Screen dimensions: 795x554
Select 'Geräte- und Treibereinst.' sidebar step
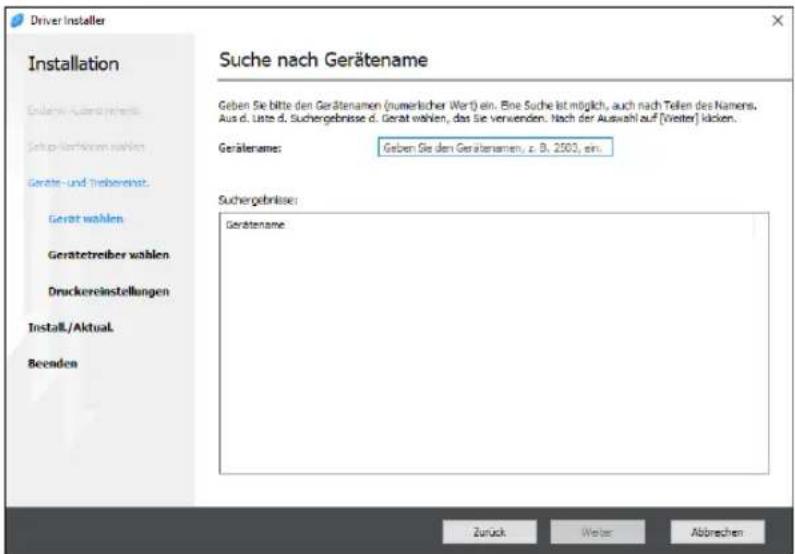point(88,182)
